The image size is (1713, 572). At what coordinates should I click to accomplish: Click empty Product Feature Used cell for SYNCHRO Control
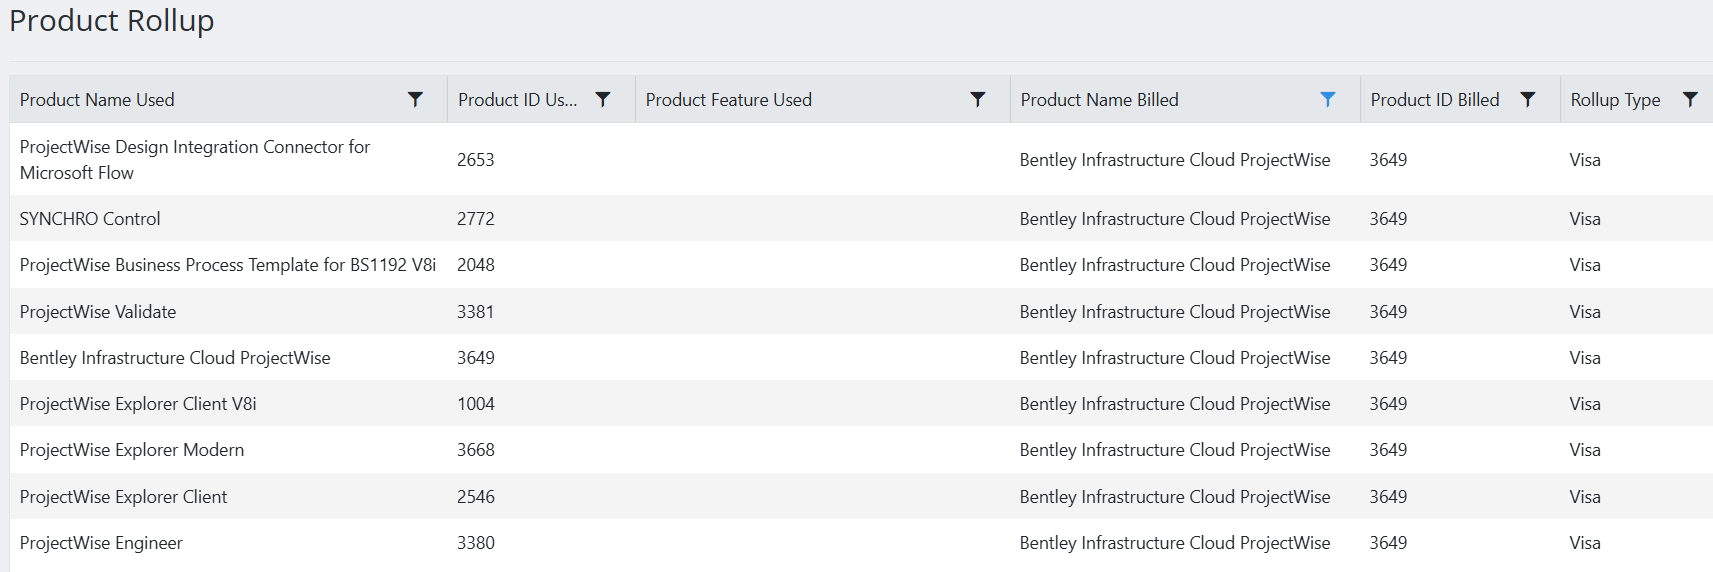coord(822,219)
